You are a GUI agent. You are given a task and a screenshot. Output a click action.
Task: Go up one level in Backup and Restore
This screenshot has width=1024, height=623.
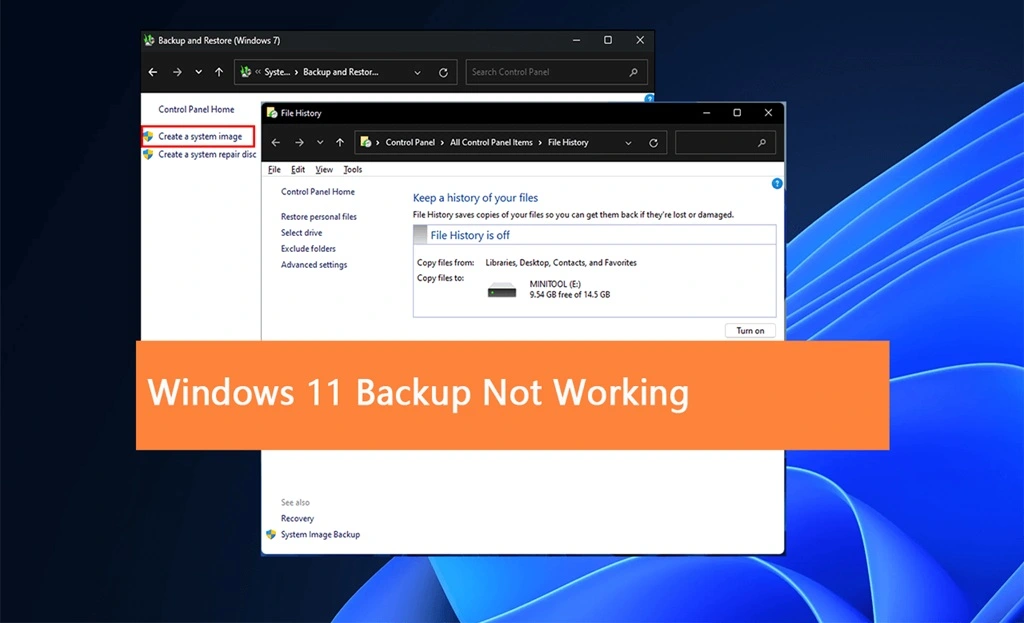[x=219, y=72]
